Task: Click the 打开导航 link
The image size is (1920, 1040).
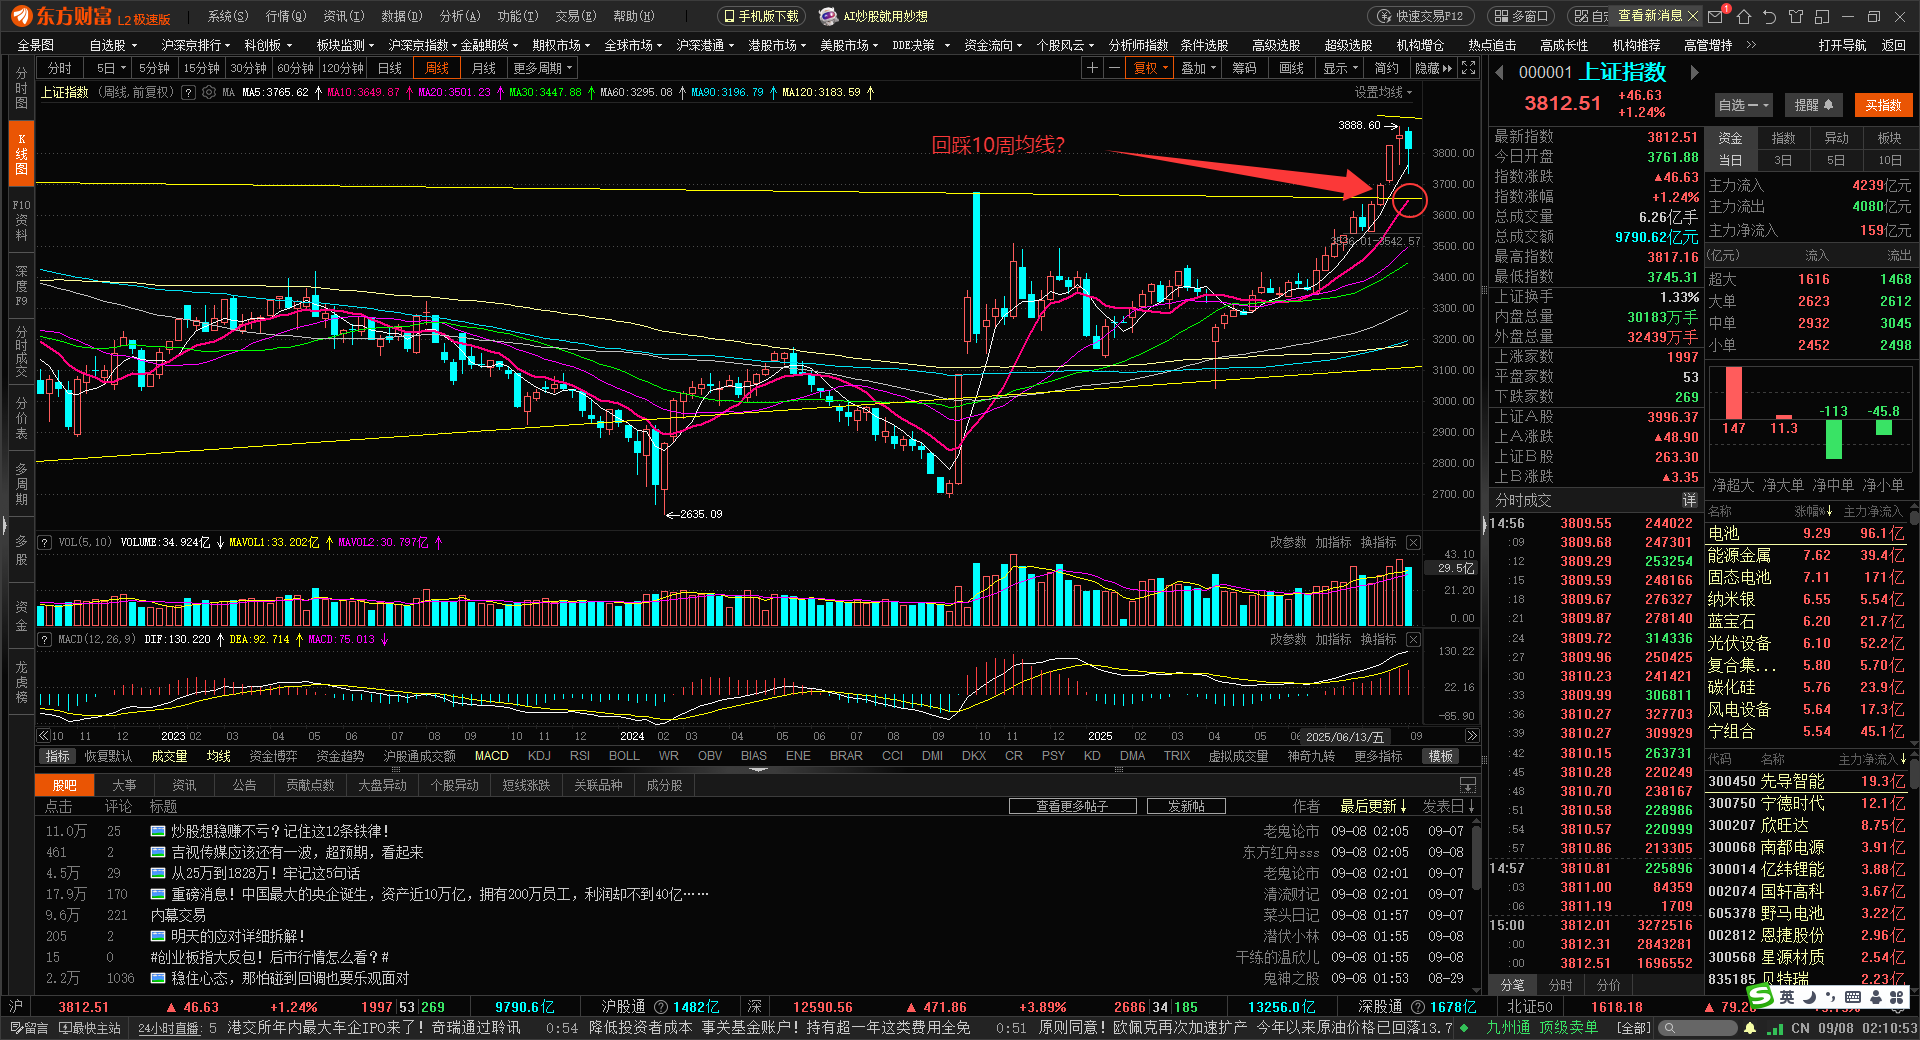Action: (x=1843, y=45)
